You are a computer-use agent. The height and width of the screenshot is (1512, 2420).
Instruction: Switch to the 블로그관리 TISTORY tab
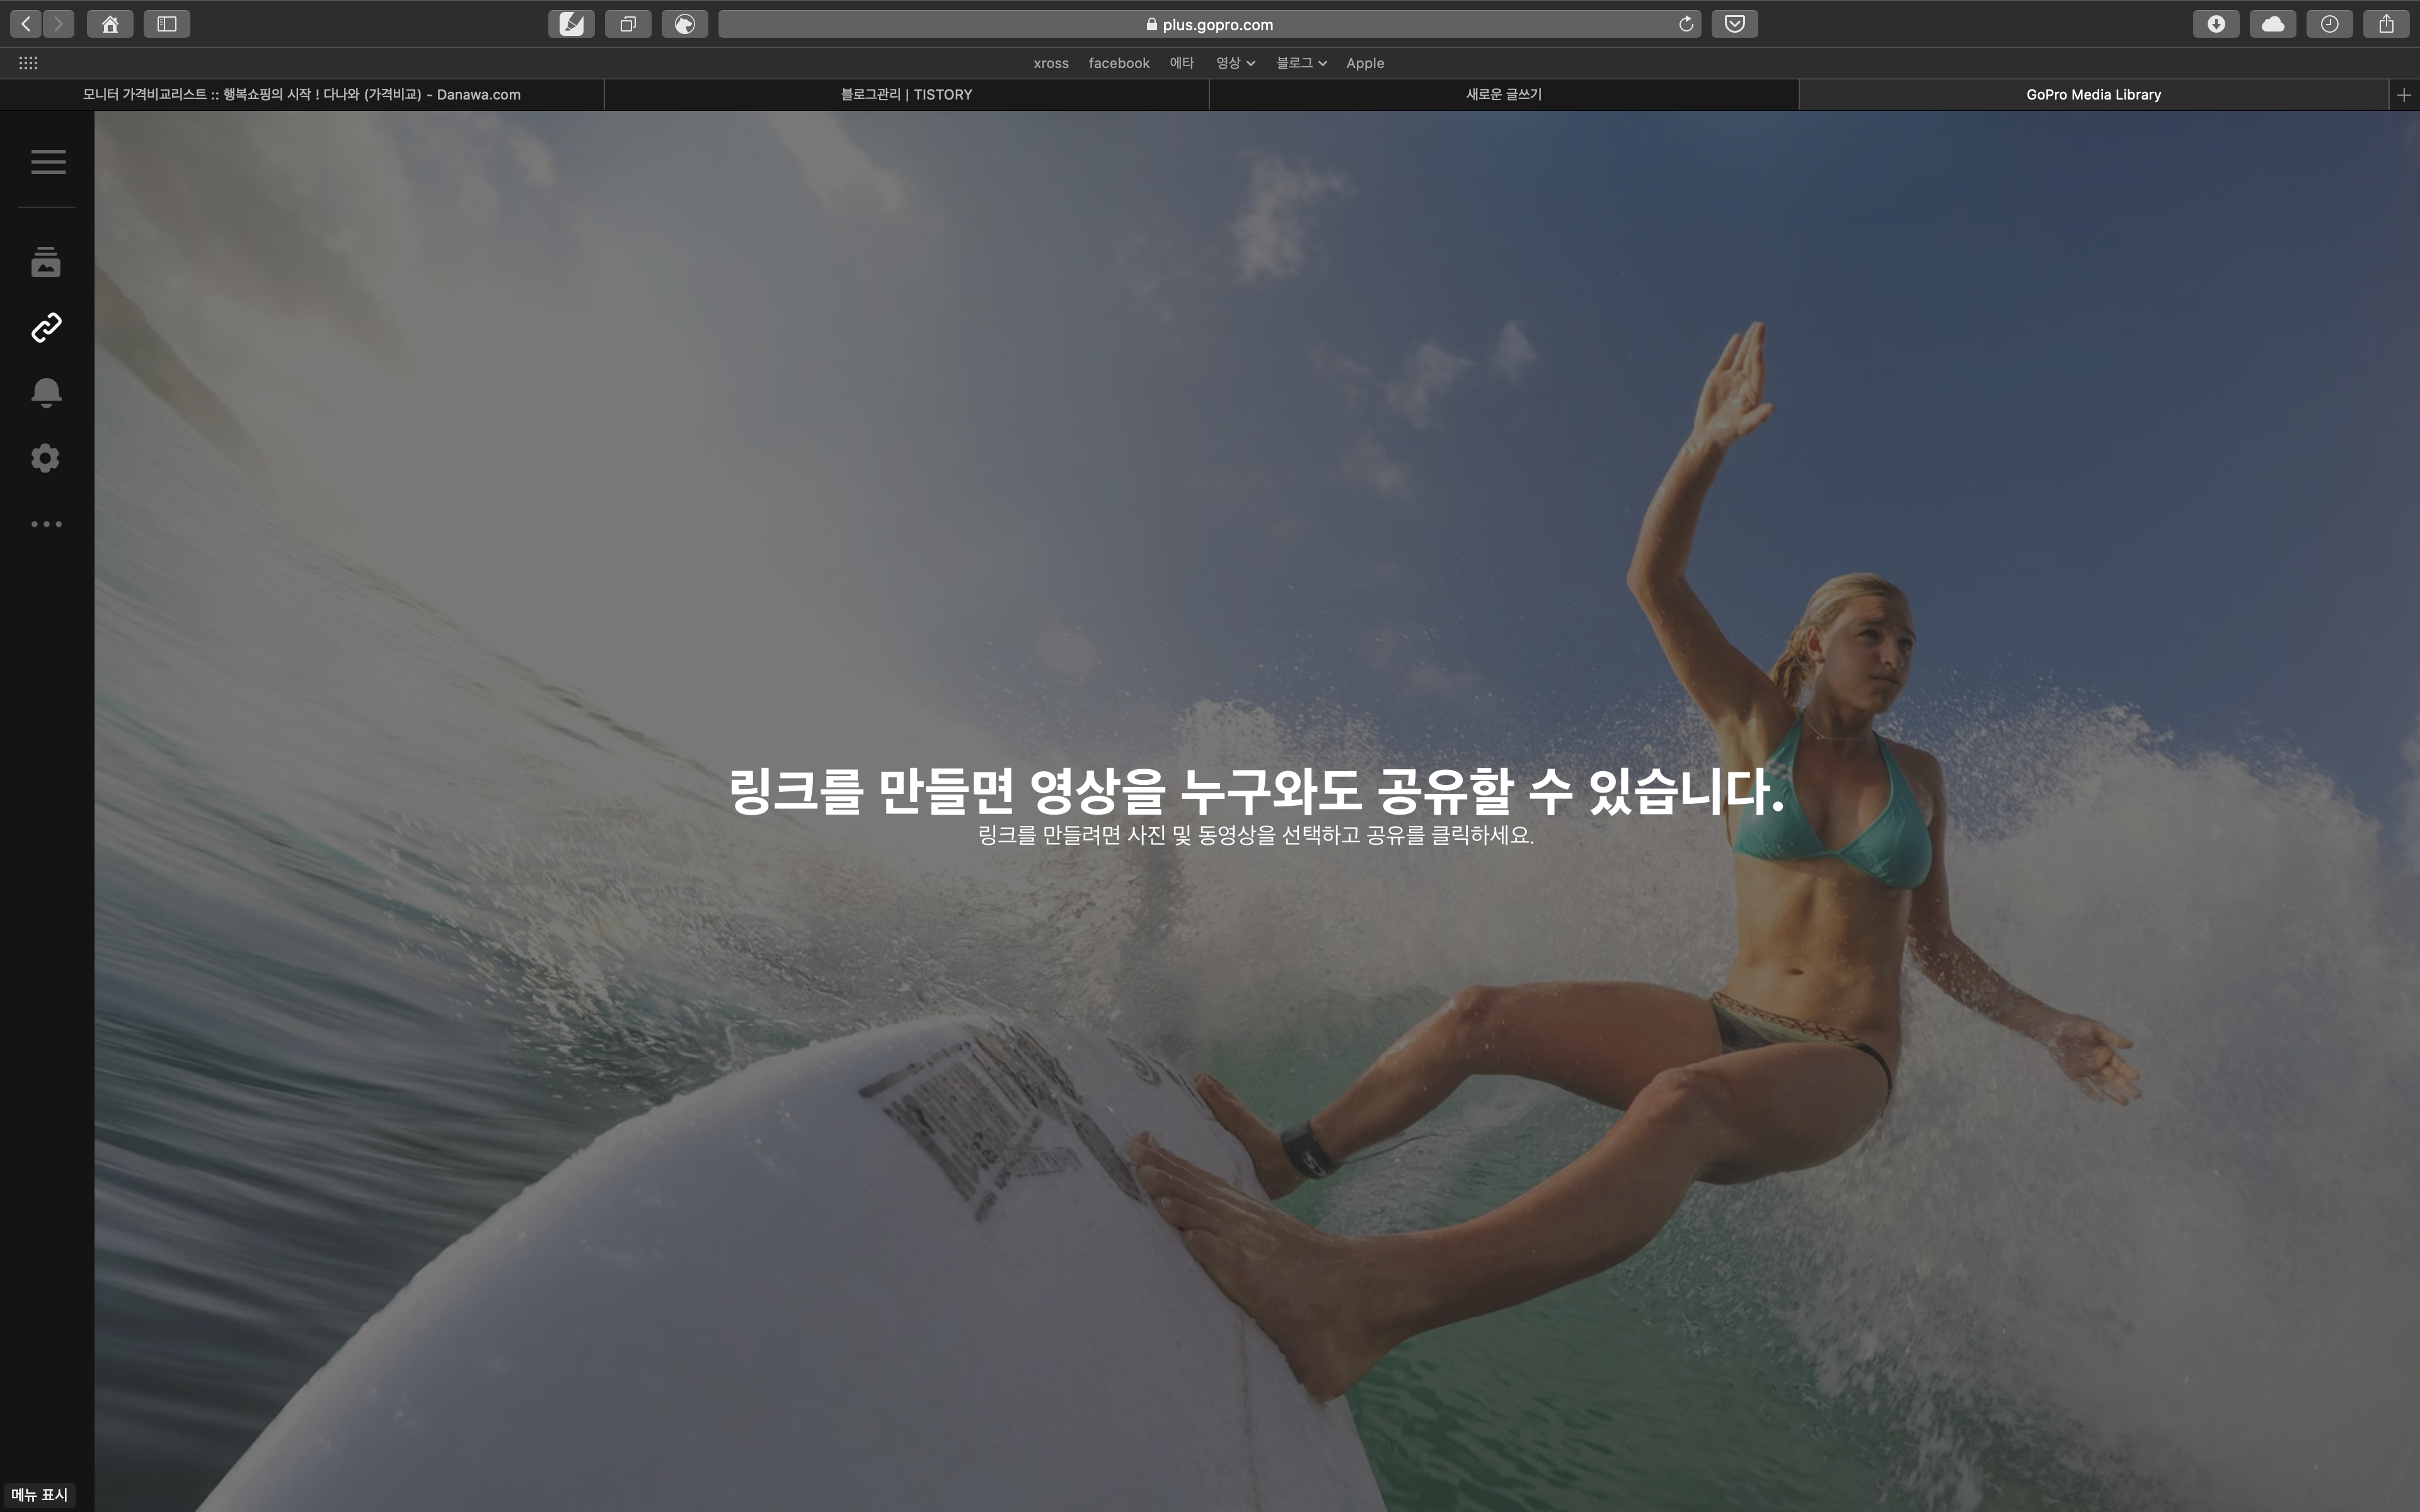click(906, 95)
